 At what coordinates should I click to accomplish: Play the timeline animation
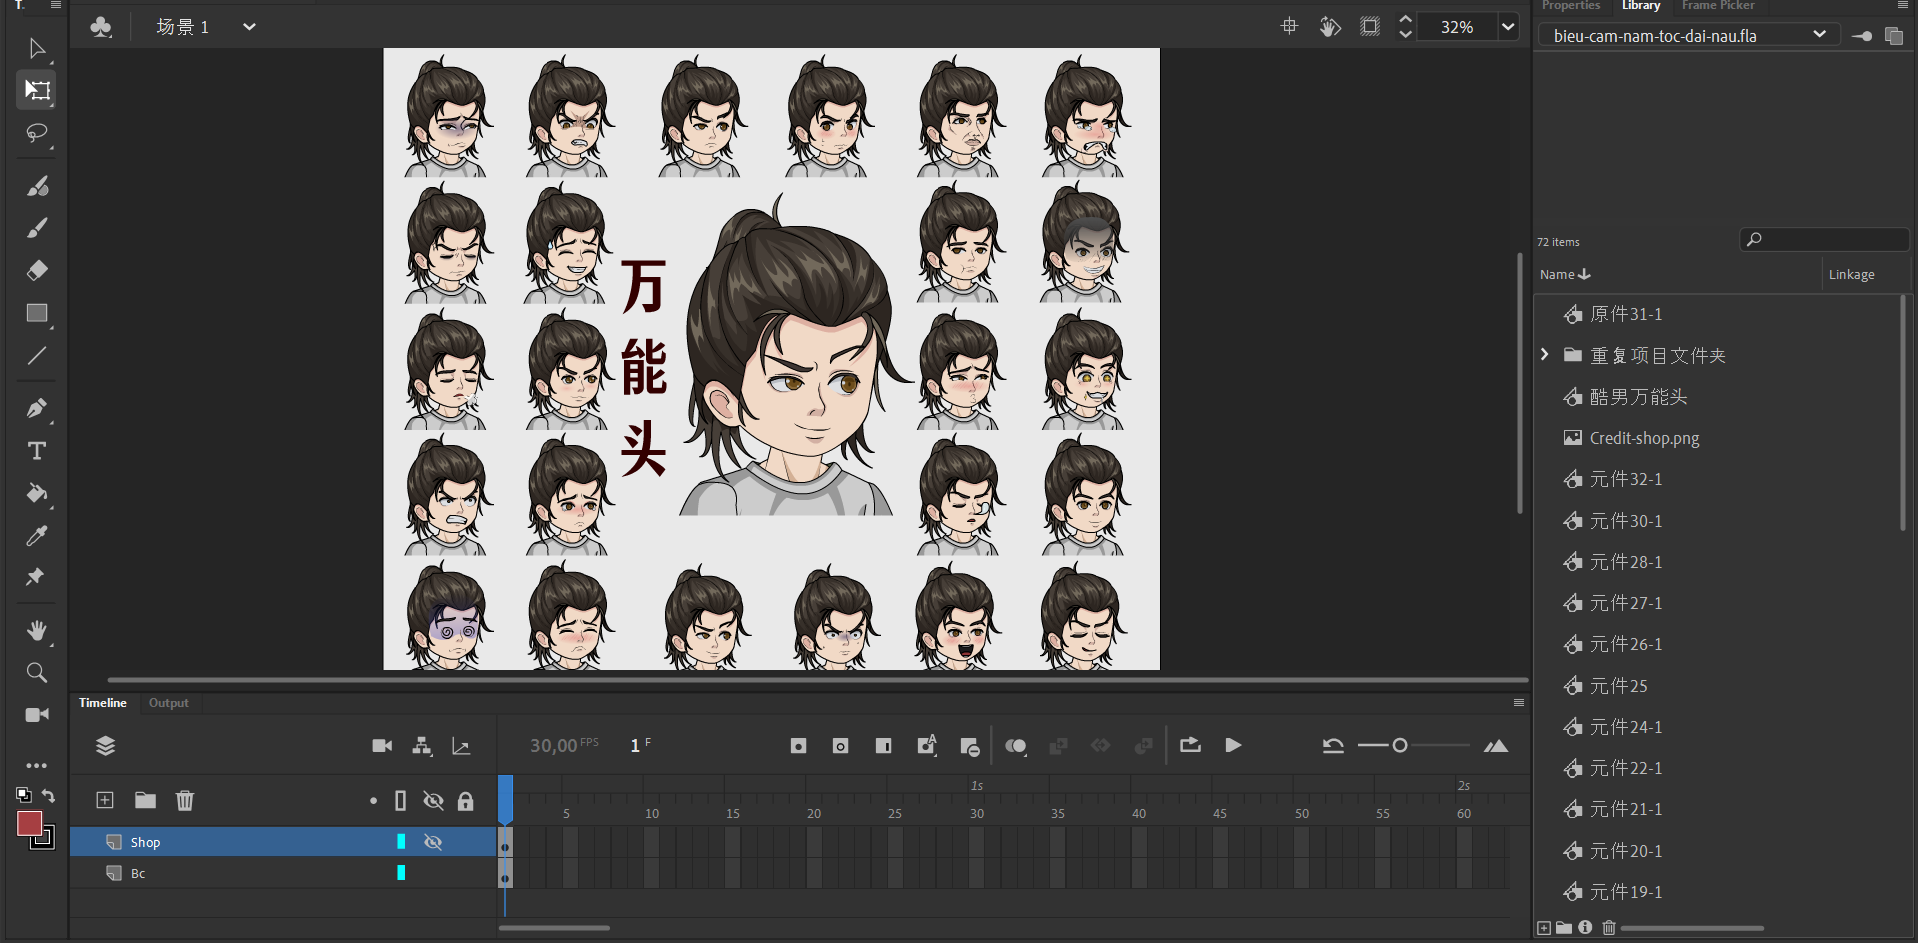click(x=1233, y=746)
